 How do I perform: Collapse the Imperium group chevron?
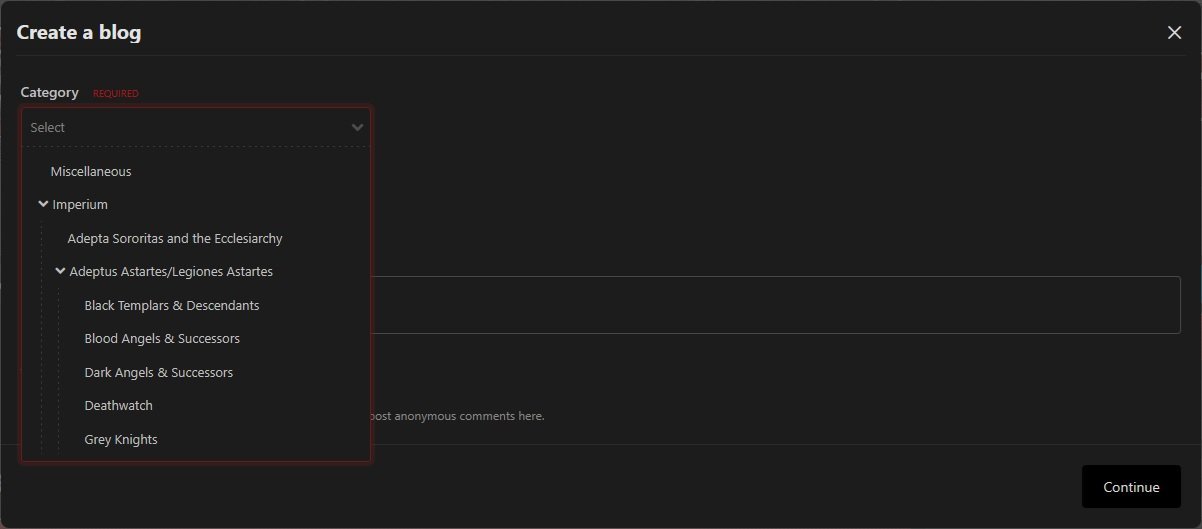pos(43,204)
